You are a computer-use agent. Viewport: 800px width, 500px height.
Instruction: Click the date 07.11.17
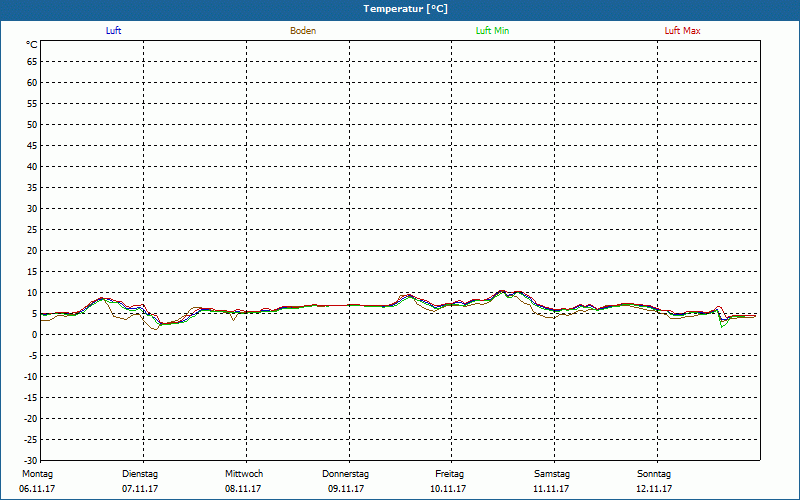pos(140,489)
